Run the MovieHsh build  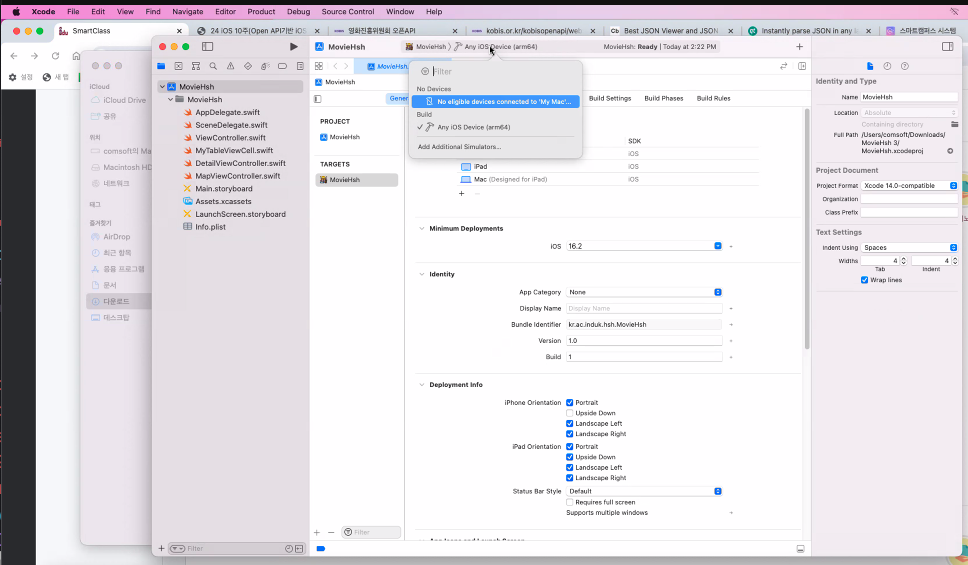(293, 46)
